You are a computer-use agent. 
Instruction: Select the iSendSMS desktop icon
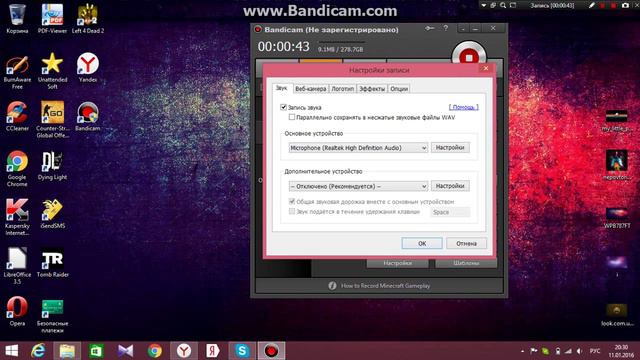click(x=52, y=214)
